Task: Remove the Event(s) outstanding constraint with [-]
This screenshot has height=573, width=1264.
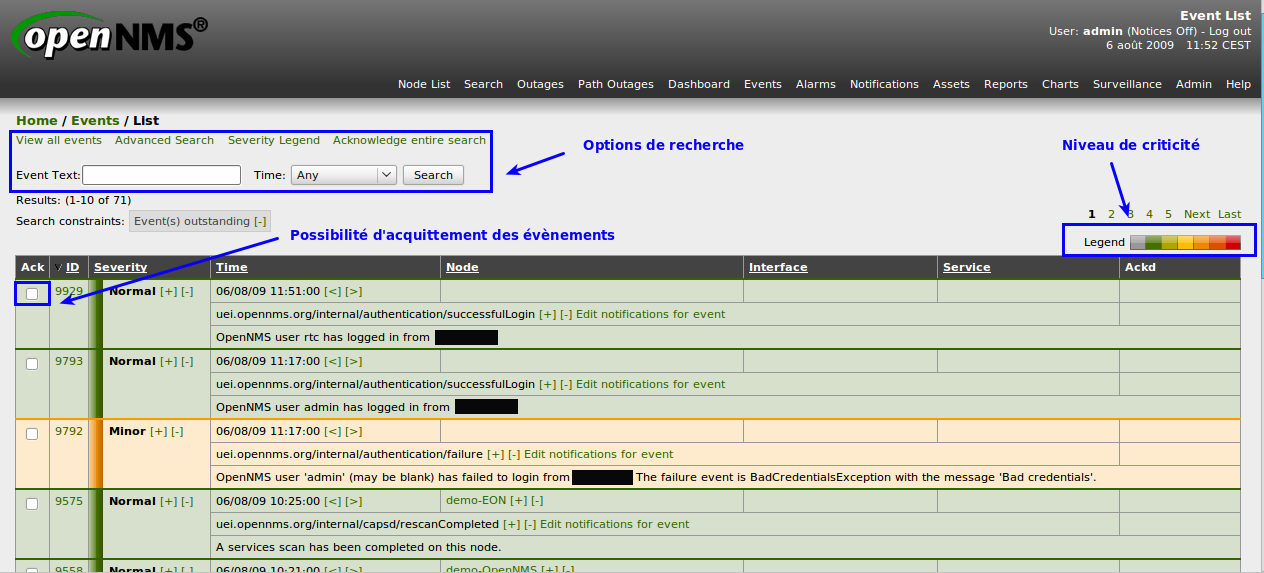Action: tap(260, 221)
